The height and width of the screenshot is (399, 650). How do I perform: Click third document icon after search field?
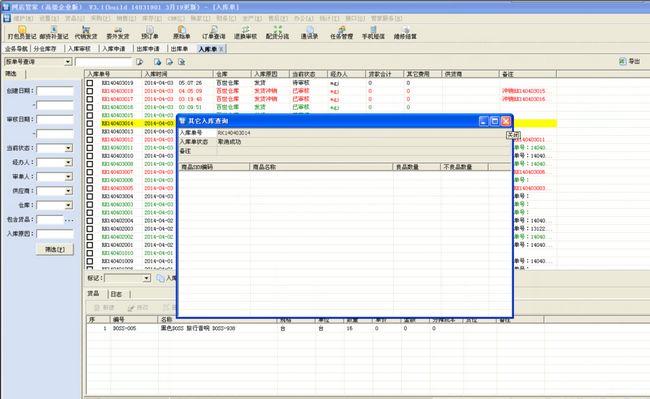pyautogui.click(x=182, y=62)
